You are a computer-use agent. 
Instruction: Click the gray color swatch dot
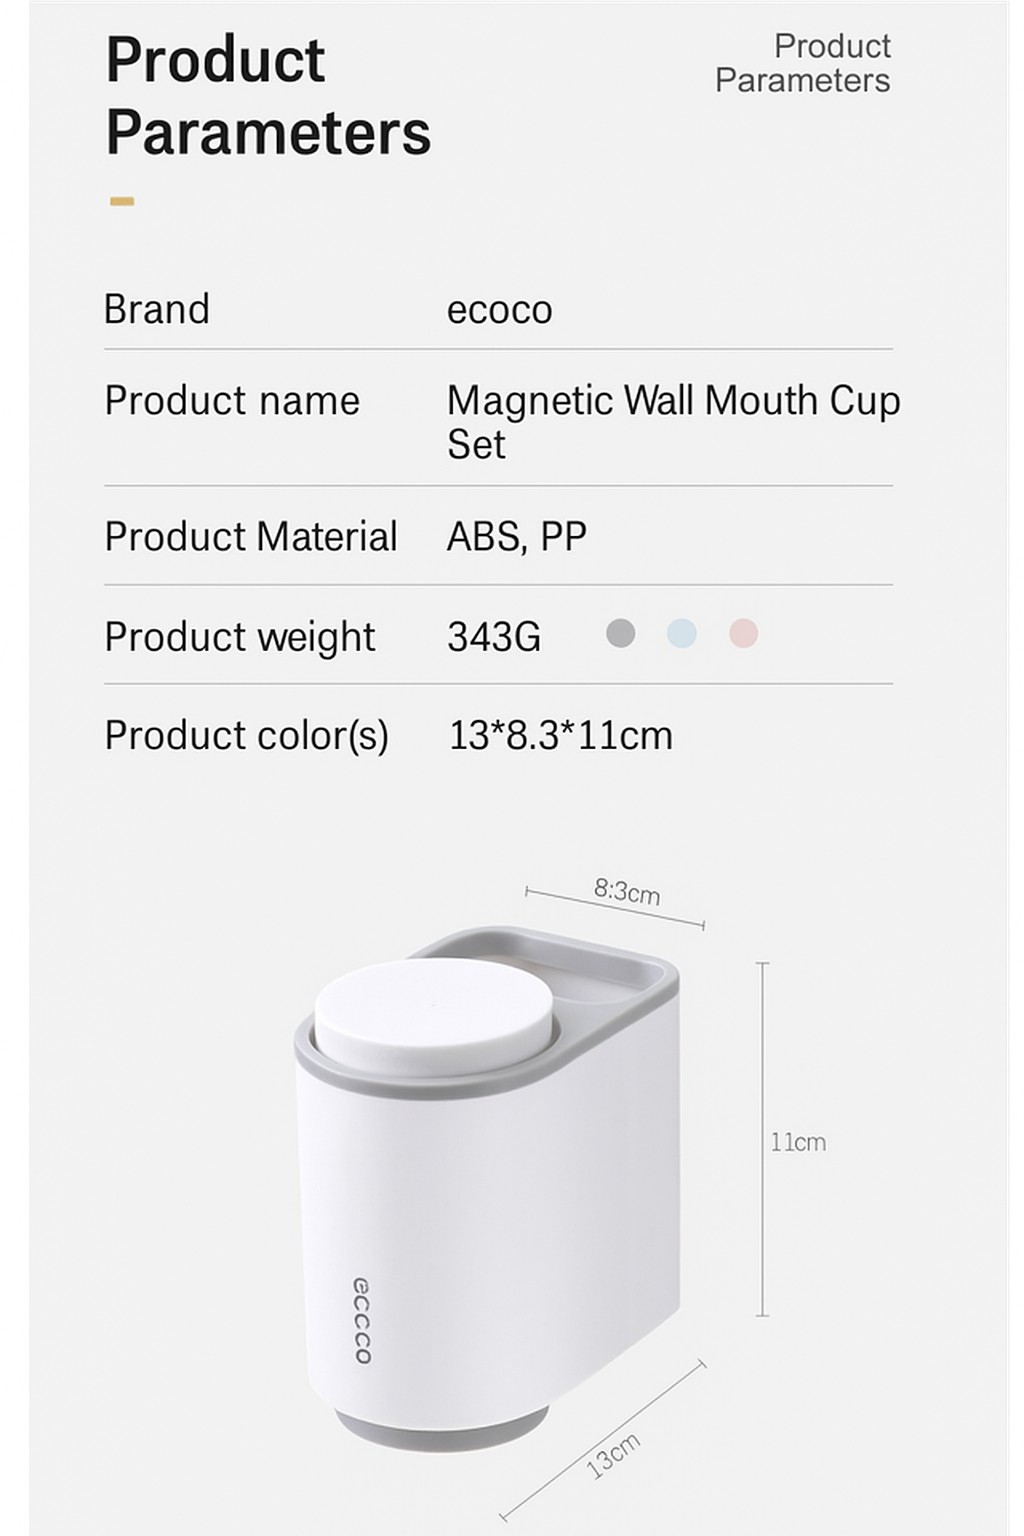pos(620,633)
